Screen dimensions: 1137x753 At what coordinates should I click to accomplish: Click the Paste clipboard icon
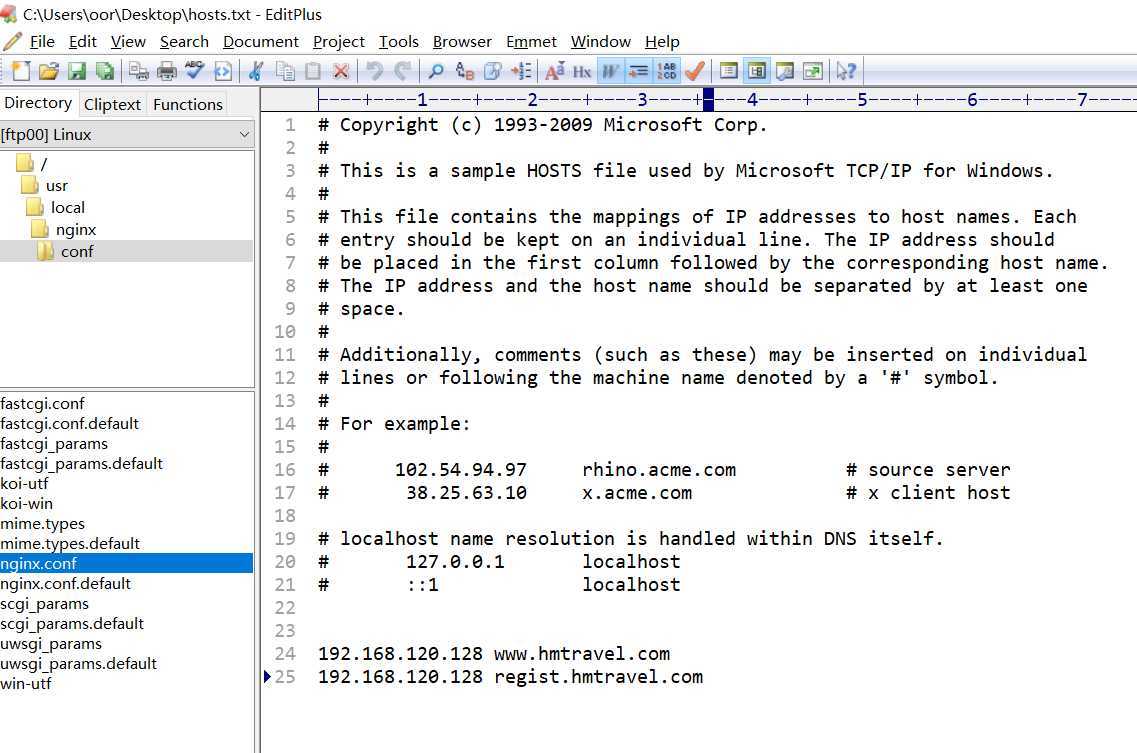click(313, 70)
